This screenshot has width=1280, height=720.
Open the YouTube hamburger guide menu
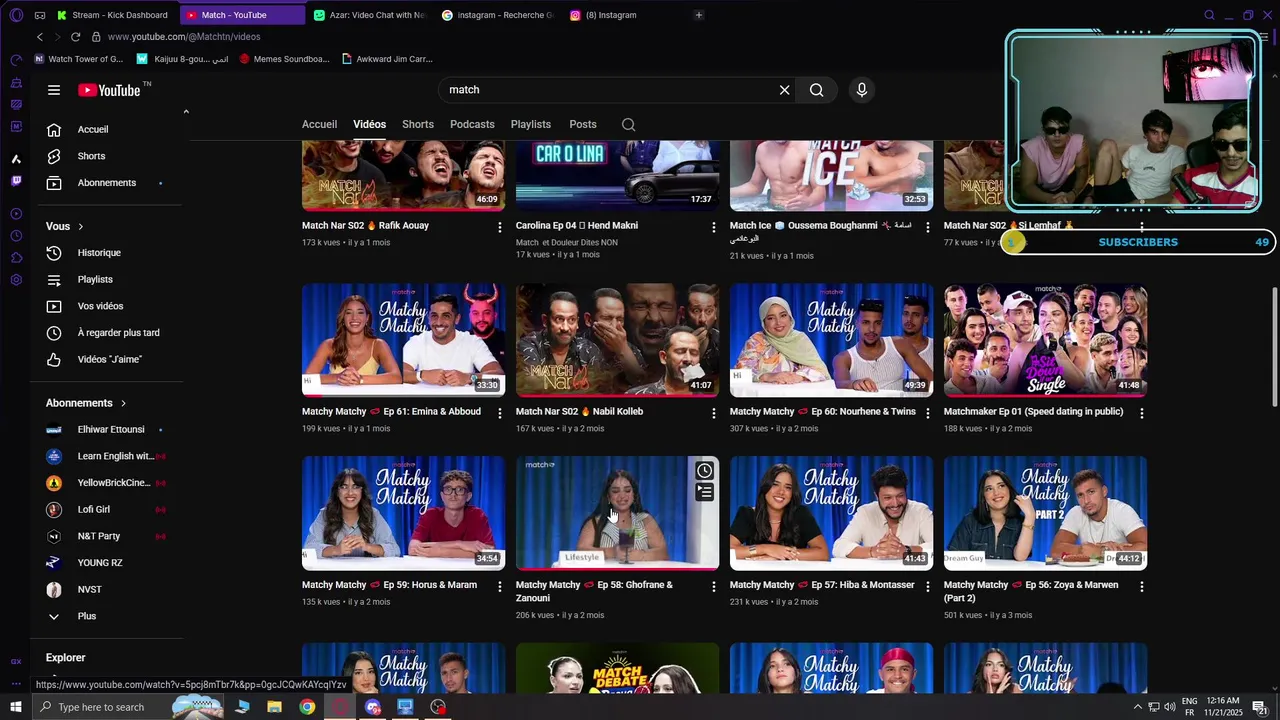coord(54,90)
